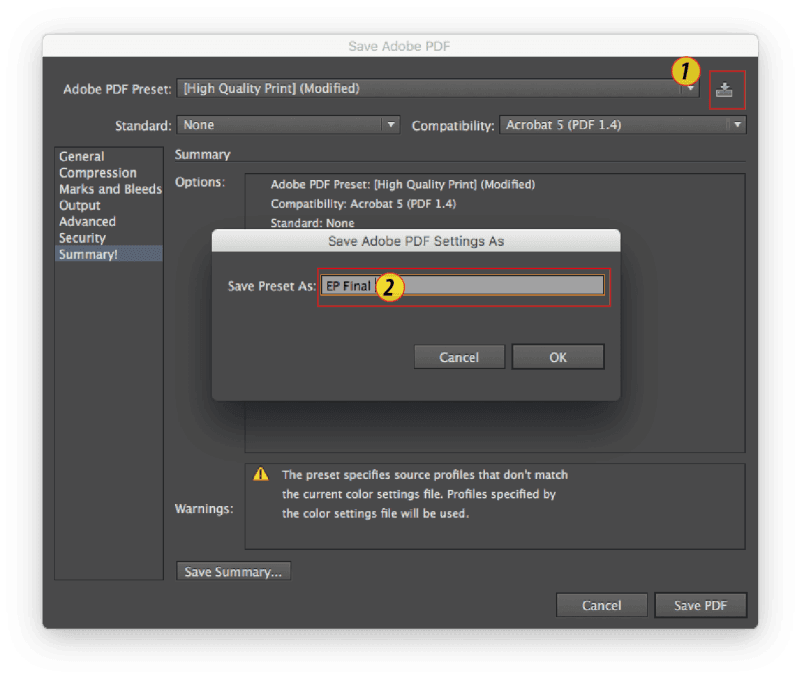This screenshot has width=800, height=679.
Task: Click the Save Summary... button
Action: (233, 572)
